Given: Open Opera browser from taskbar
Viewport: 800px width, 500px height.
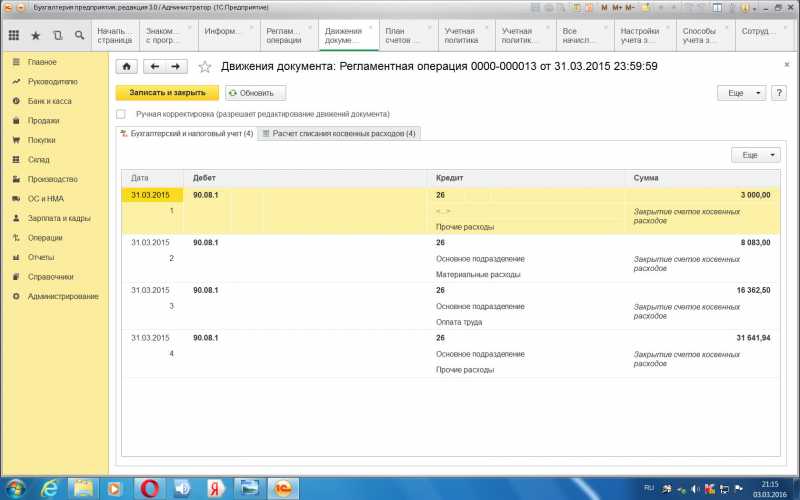Looking at the screenshot, I should coord(149,488).
